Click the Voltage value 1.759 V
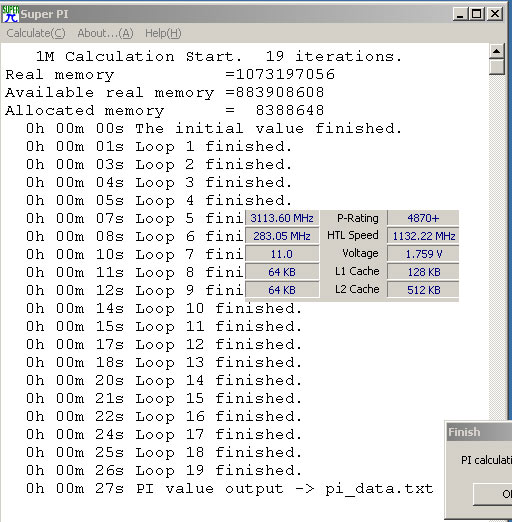This screenshot has height=522, width=512. pos(423,254)
